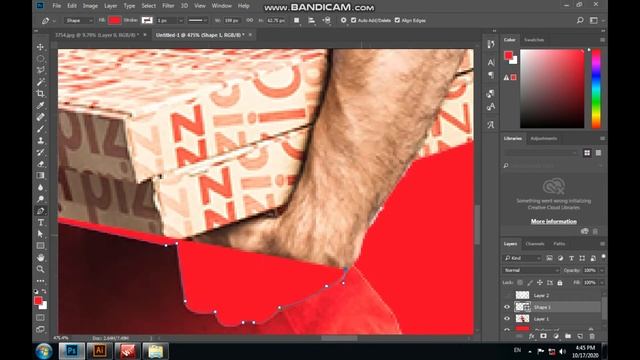The image size is (640, 360).
Task: Open the Opacity 100% dropdown arrow
Action: (602, 271)
